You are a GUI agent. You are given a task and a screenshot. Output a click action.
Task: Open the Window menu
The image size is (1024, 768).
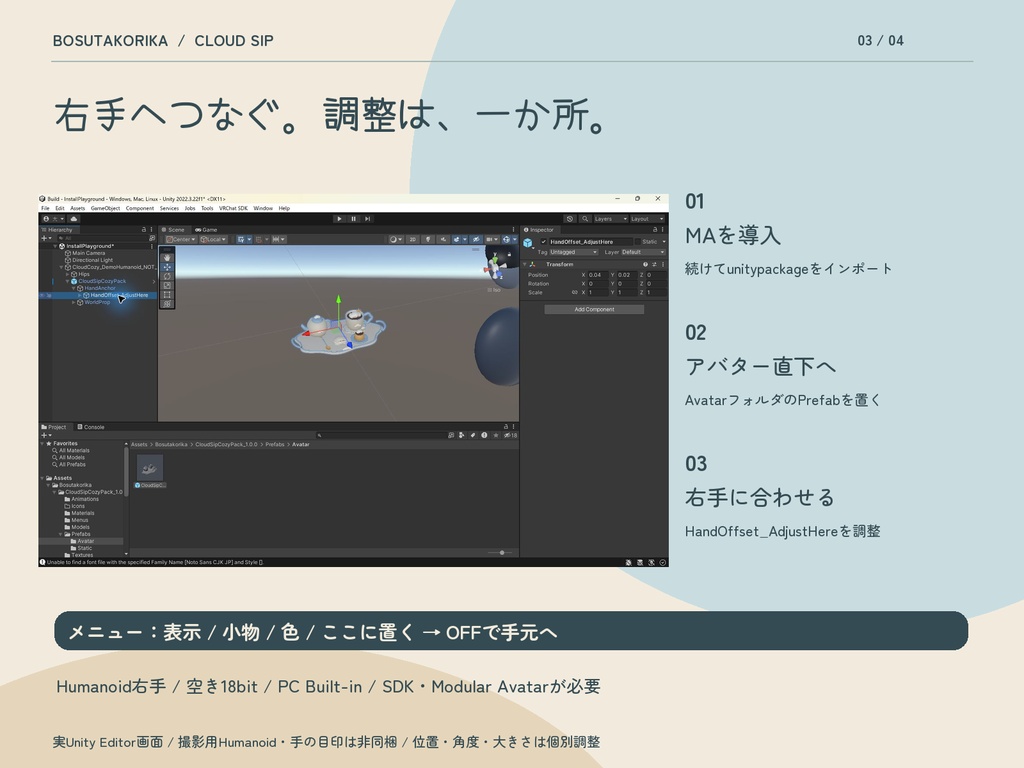point(263,208)
